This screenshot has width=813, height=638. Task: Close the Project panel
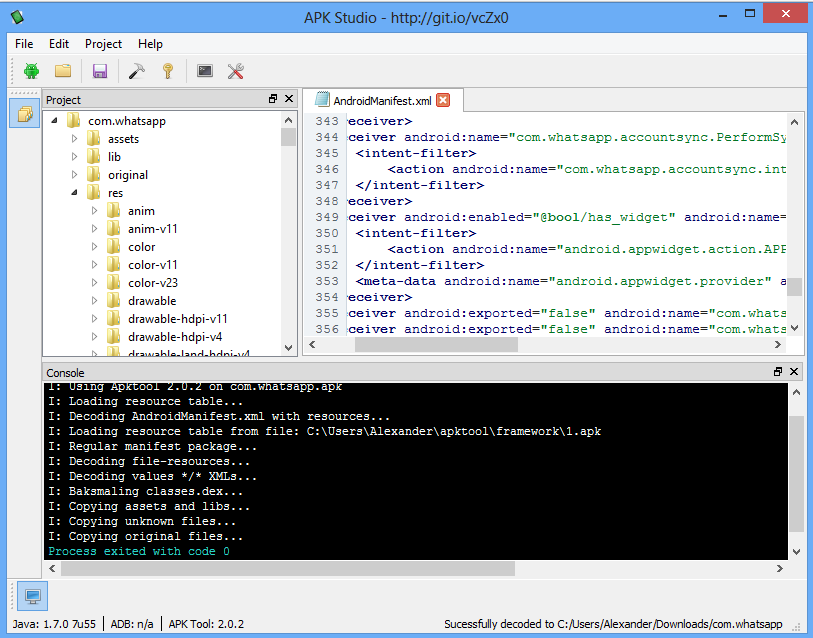coord(289,99)
